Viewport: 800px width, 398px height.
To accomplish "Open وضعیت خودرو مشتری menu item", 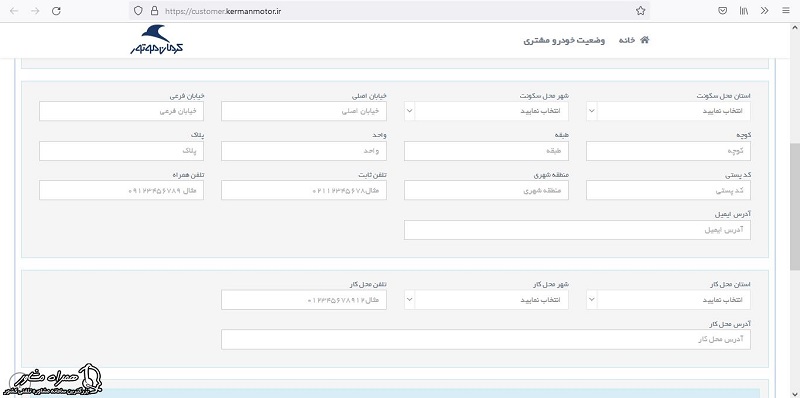I will pos(564,40).
